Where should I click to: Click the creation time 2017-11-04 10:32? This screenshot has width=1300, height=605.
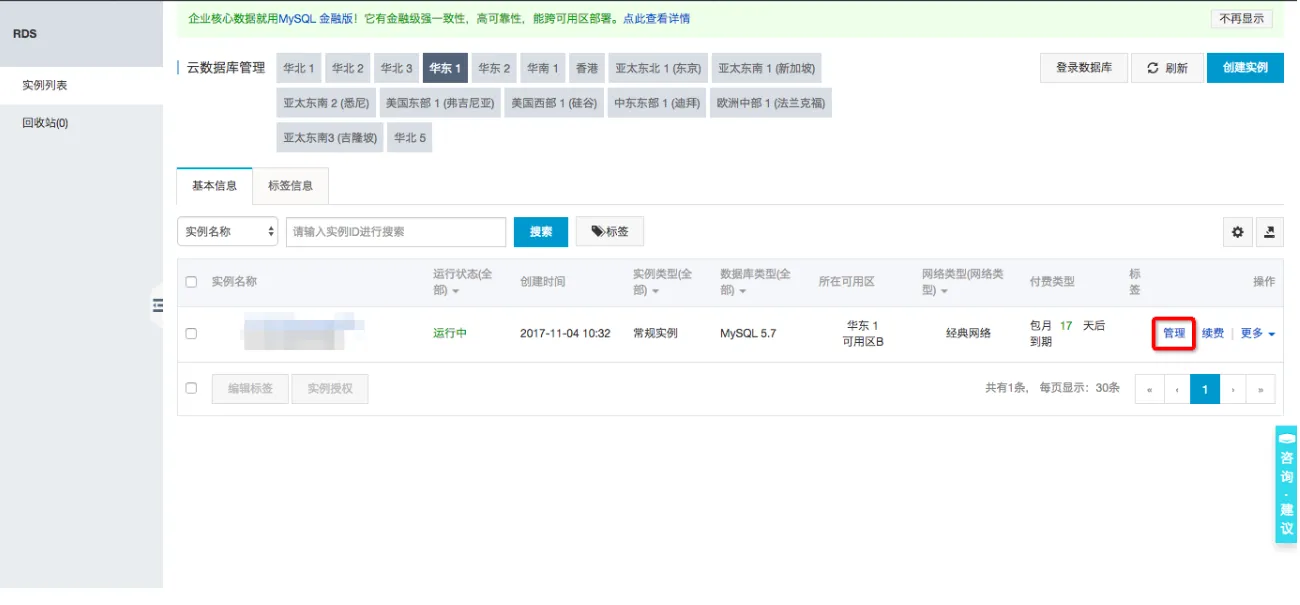565,333
